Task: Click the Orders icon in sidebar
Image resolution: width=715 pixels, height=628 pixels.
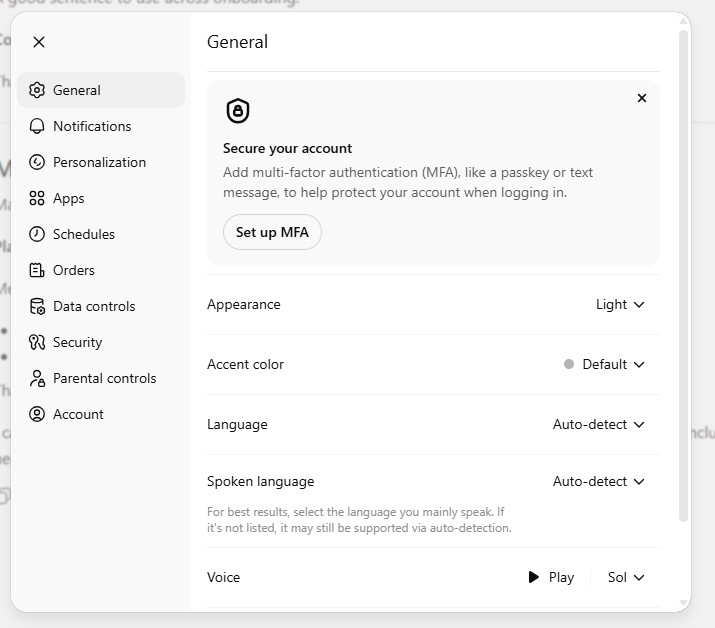Action: click(37, 270)
